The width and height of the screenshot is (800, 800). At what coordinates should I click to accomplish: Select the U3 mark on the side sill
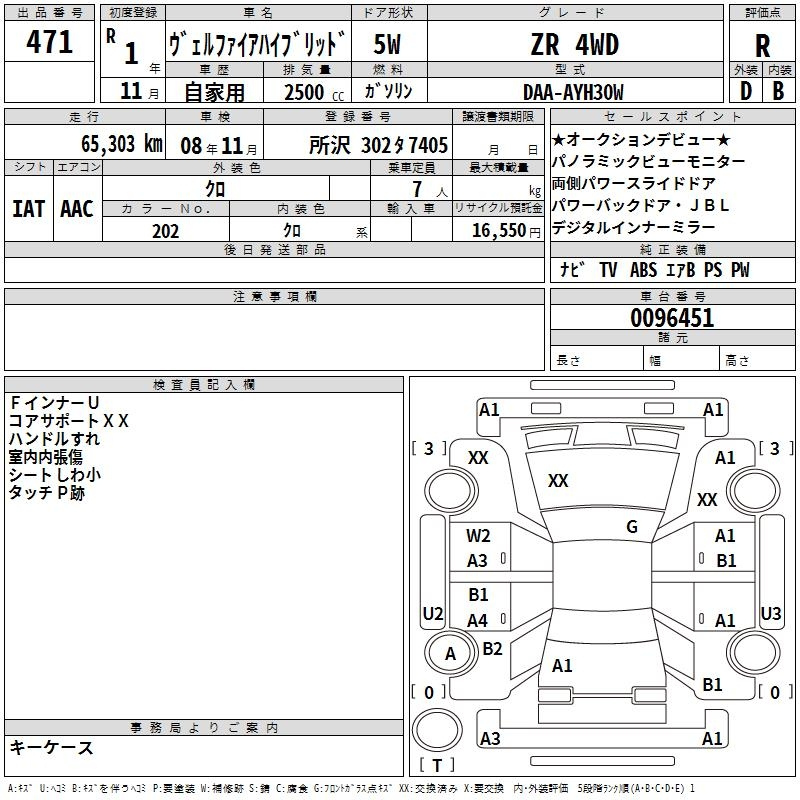click(x=770, y=613)
